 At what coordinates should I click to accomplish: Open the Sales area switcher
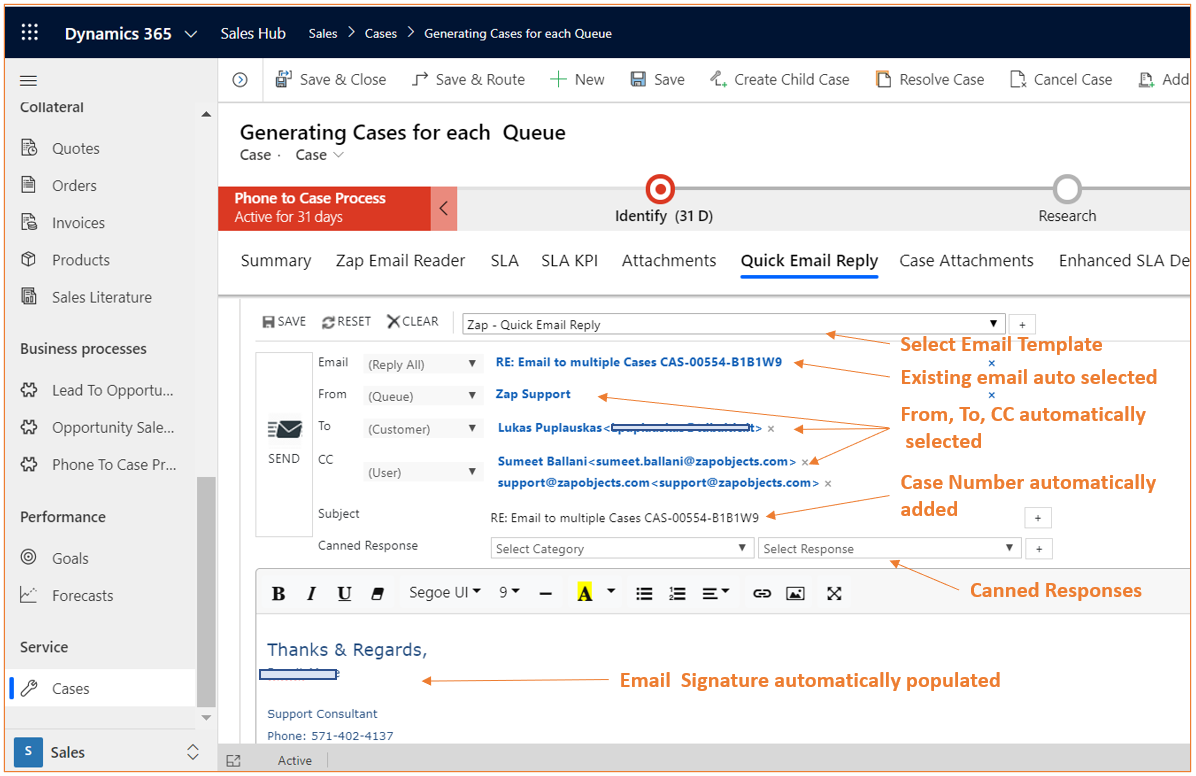tap(107, 752)
